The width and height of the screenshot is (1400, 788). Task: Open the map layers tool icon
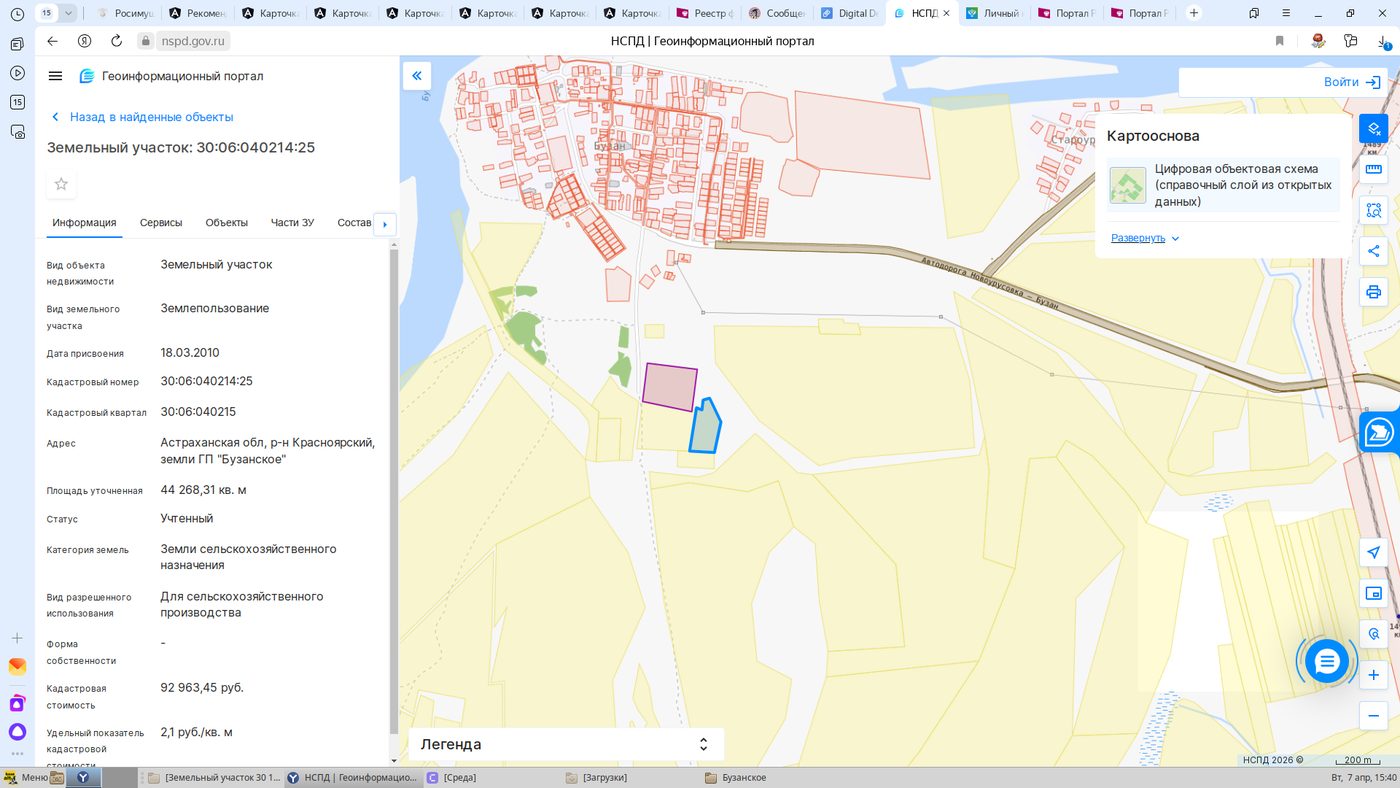click(x=1374, y=128)
